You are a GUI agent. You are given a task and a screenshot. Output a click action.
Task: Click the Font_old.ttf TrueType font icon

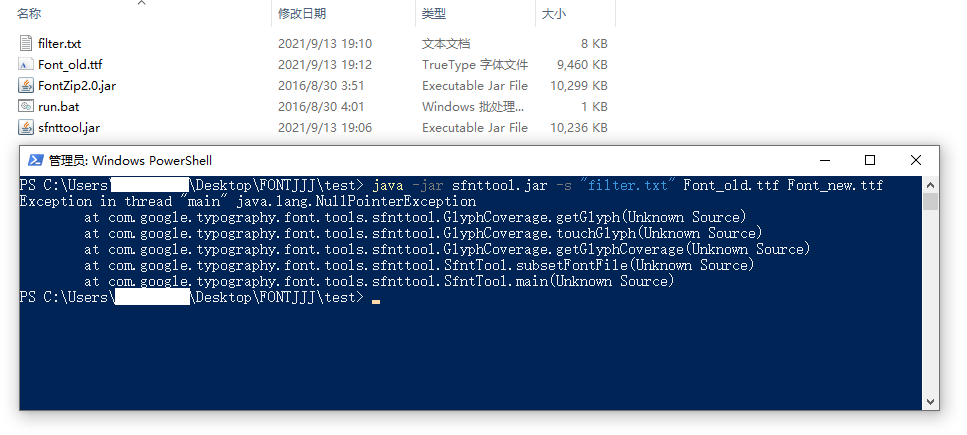25,64
